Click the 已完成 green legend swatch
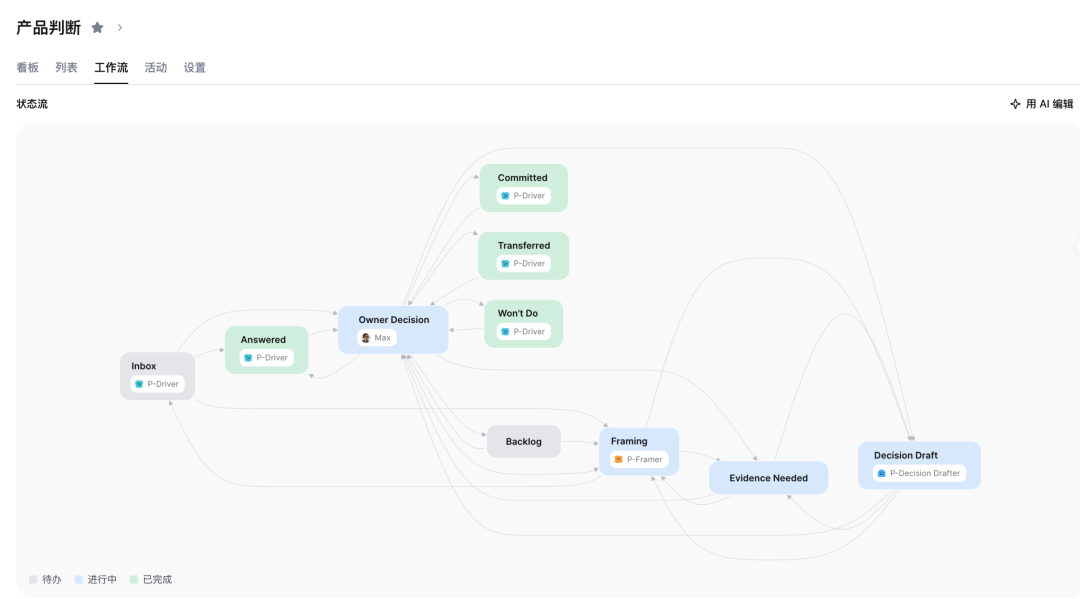 click(134, 580)
